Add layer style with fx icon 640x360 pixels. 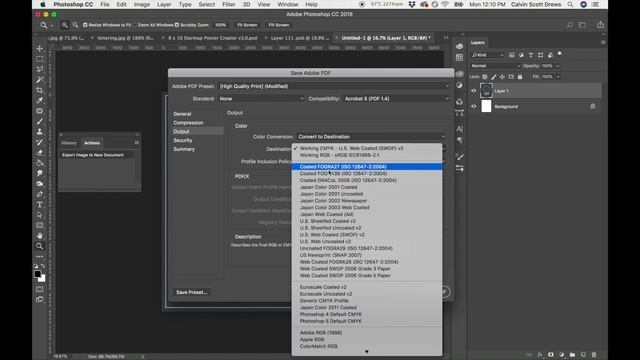coord(540,355)
